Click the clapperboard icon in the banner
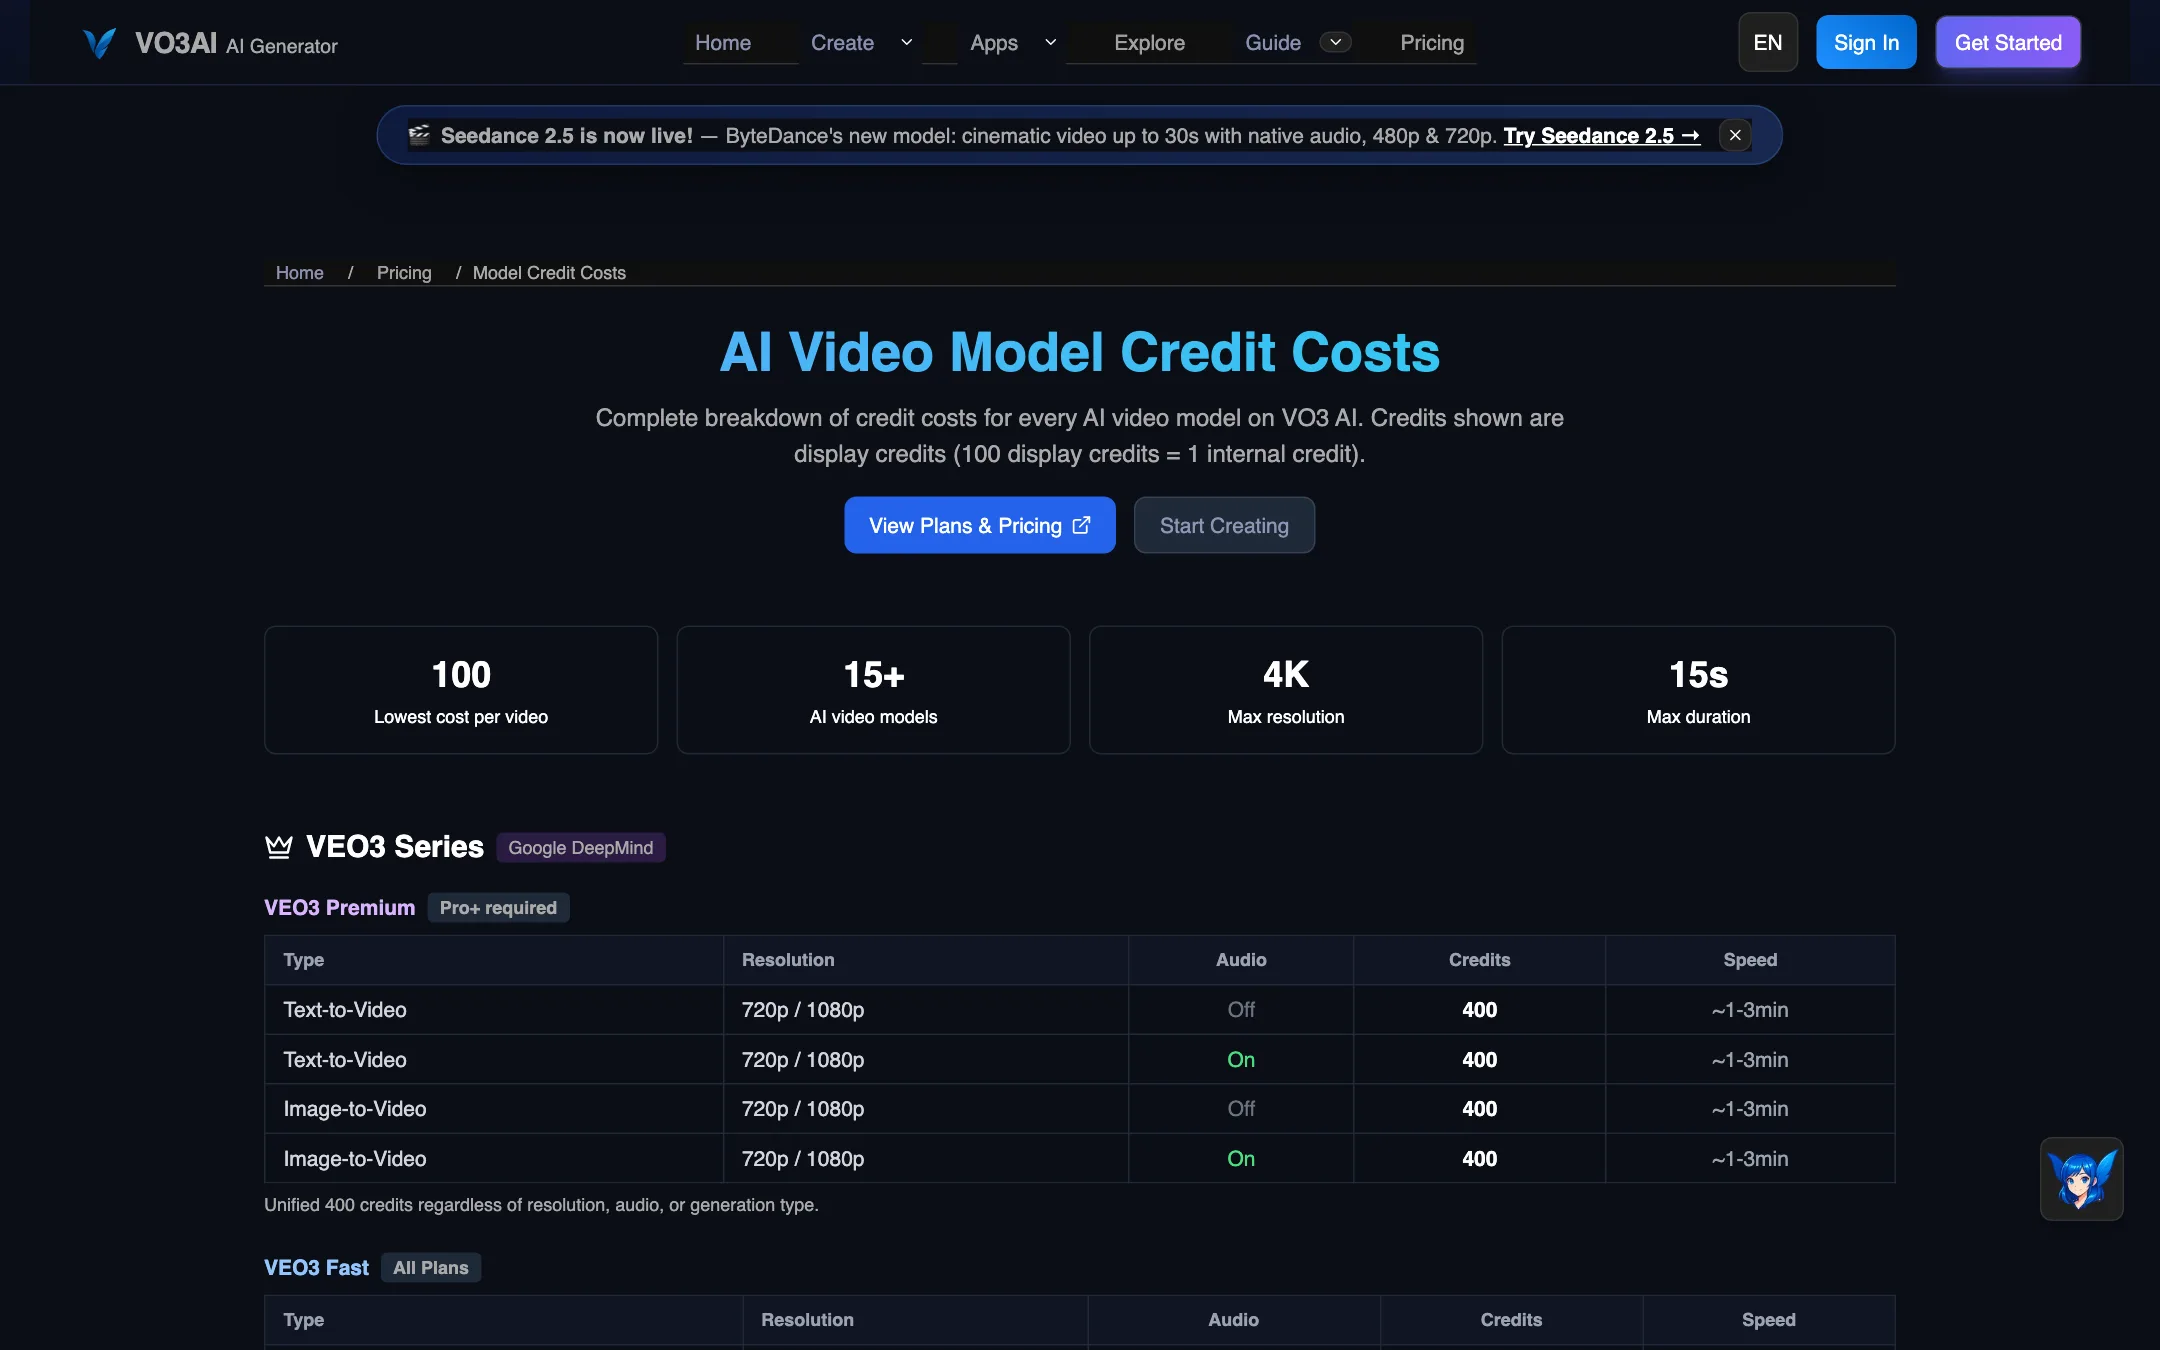Screen dimensions: 2160x1350 (419, 135)
